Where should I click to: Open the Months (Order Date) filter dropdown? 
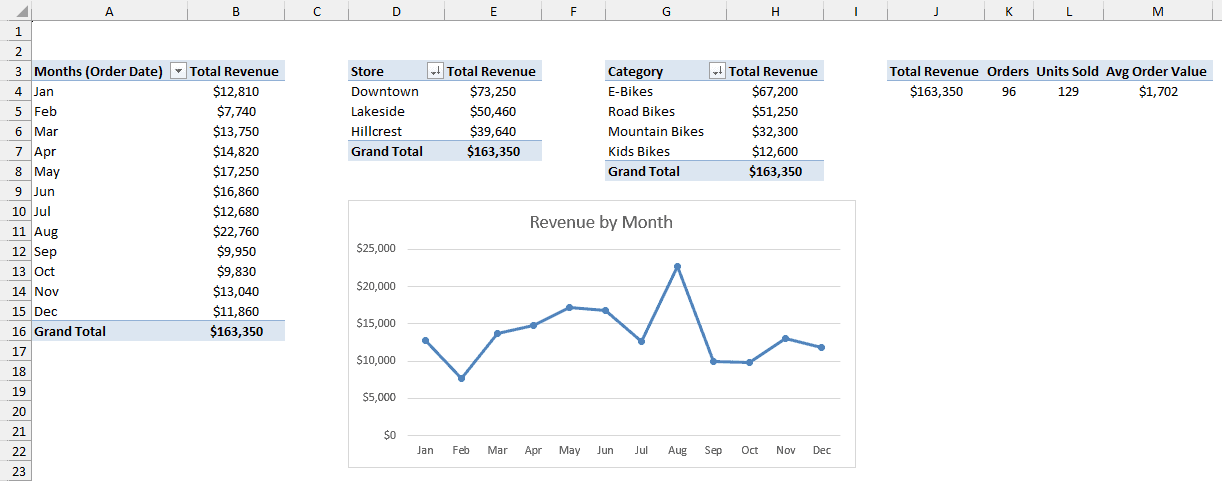pyautogui.click(x=178, y=71)
